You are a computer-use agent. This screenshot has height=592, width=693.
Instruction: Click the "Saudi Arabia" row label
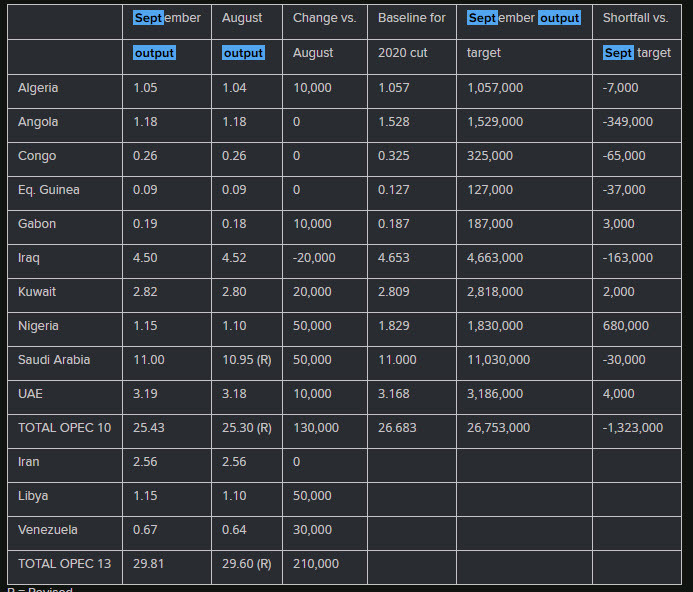coord(54,360)
